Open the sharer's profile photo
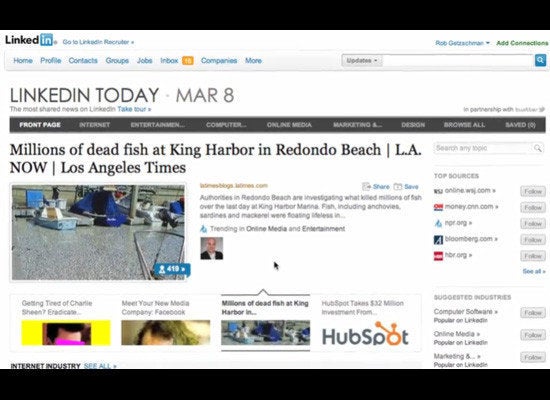 (212, 248)
